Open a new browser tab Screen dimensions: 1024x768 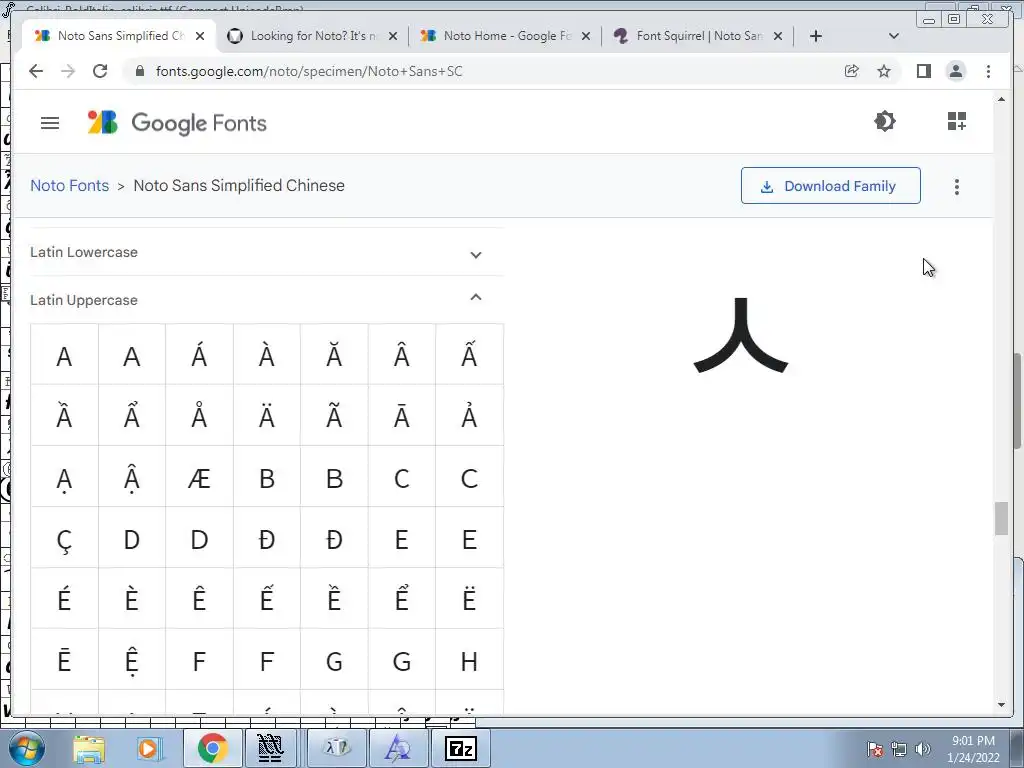click(816, 36)
